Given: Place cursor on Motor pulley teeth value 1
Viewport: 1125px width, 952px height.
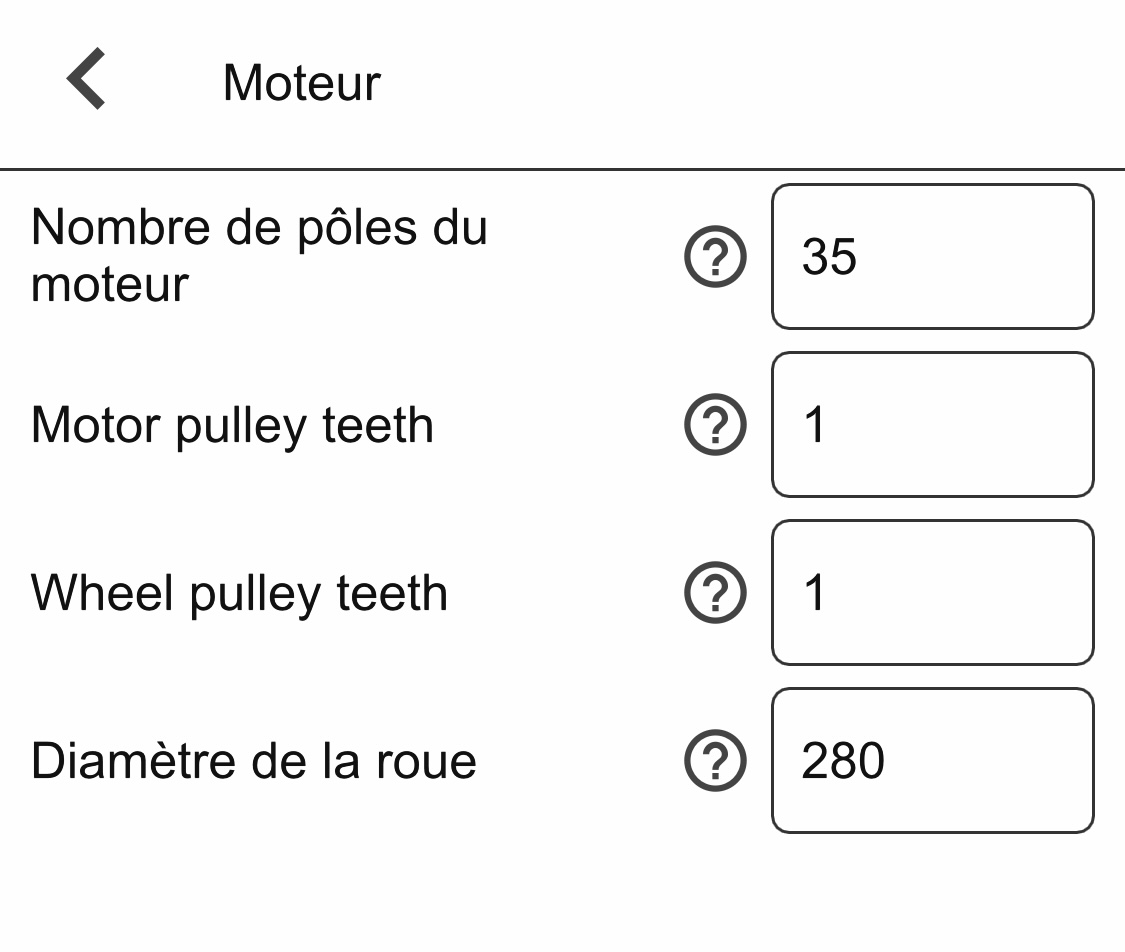Looking at the screenshot, I should 814,424.
